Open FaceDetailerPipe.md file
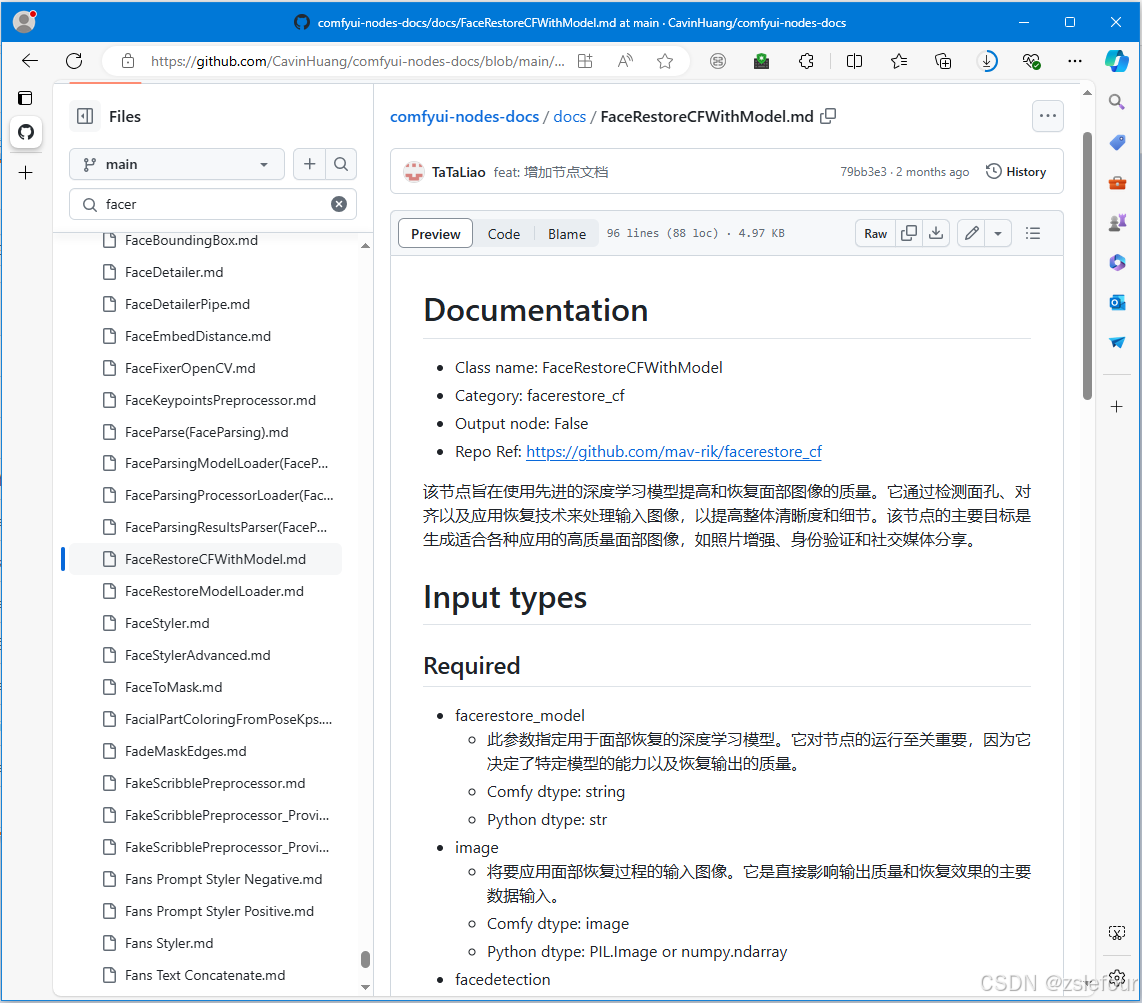 187,304
